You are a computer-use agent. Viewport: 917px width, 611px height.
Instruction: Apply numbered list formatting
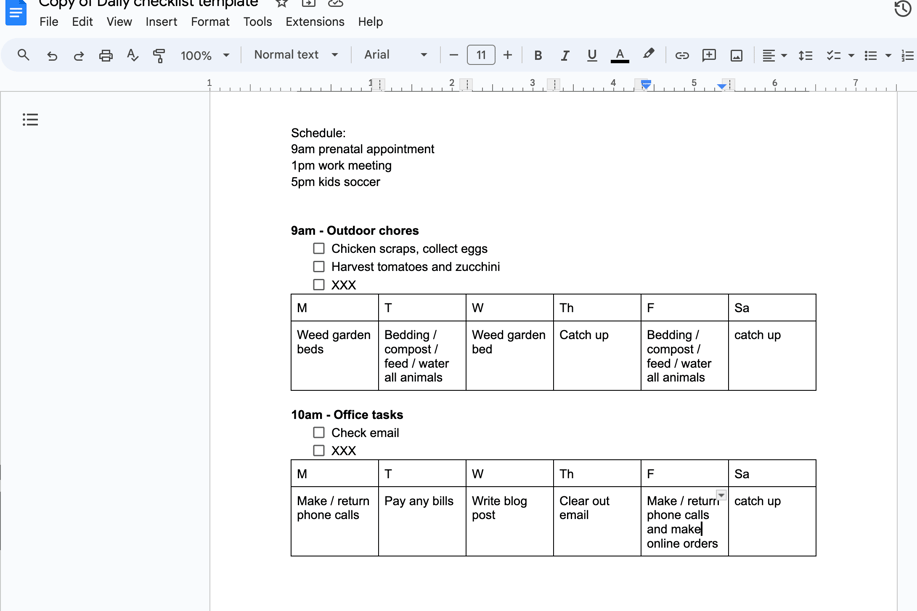click(908, 56)
